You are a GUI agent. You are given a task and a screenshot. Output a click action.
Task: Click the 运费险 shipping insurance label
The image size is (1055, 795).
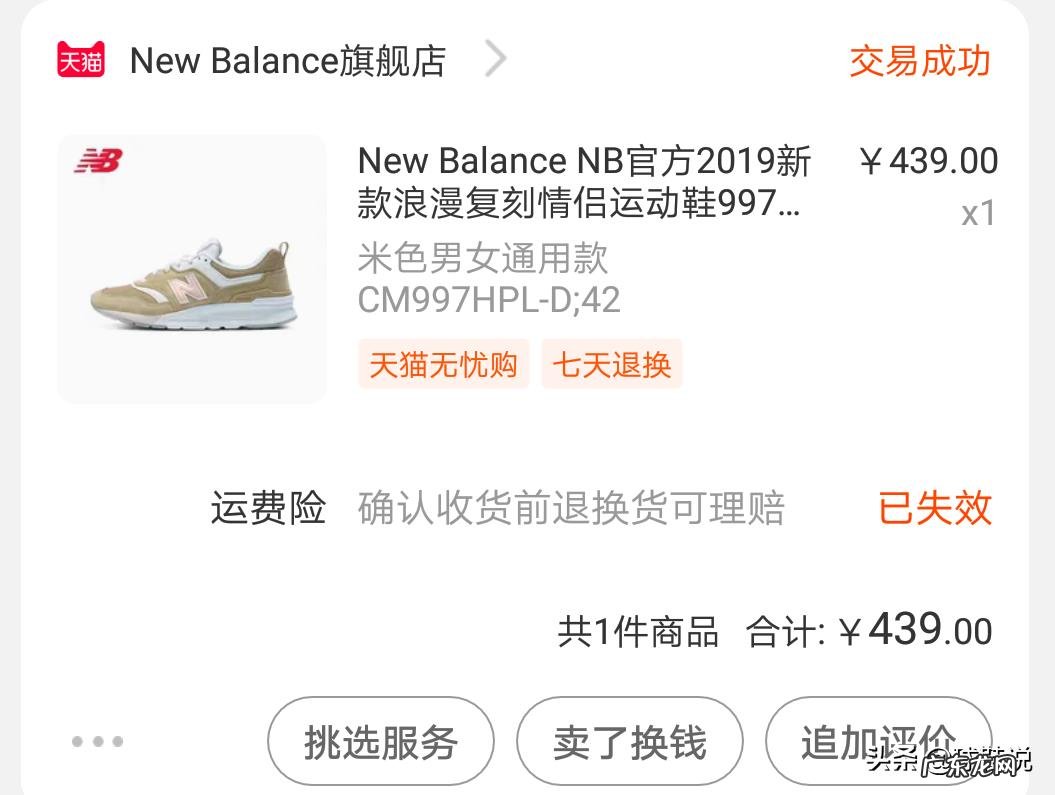267,509
